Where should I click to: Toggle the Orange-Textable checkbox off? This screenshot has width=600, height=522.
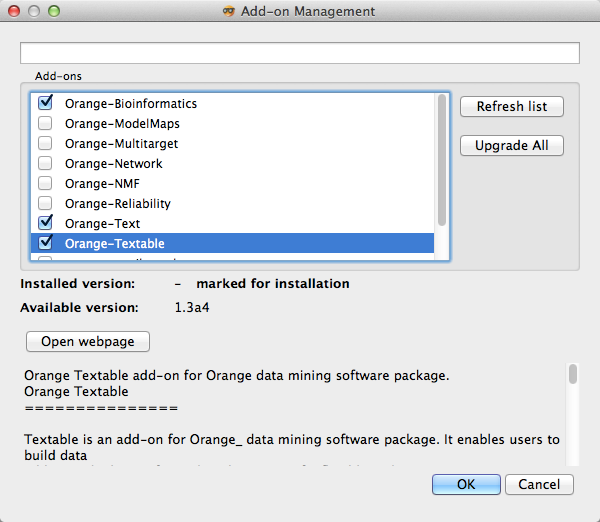point(45,243)
